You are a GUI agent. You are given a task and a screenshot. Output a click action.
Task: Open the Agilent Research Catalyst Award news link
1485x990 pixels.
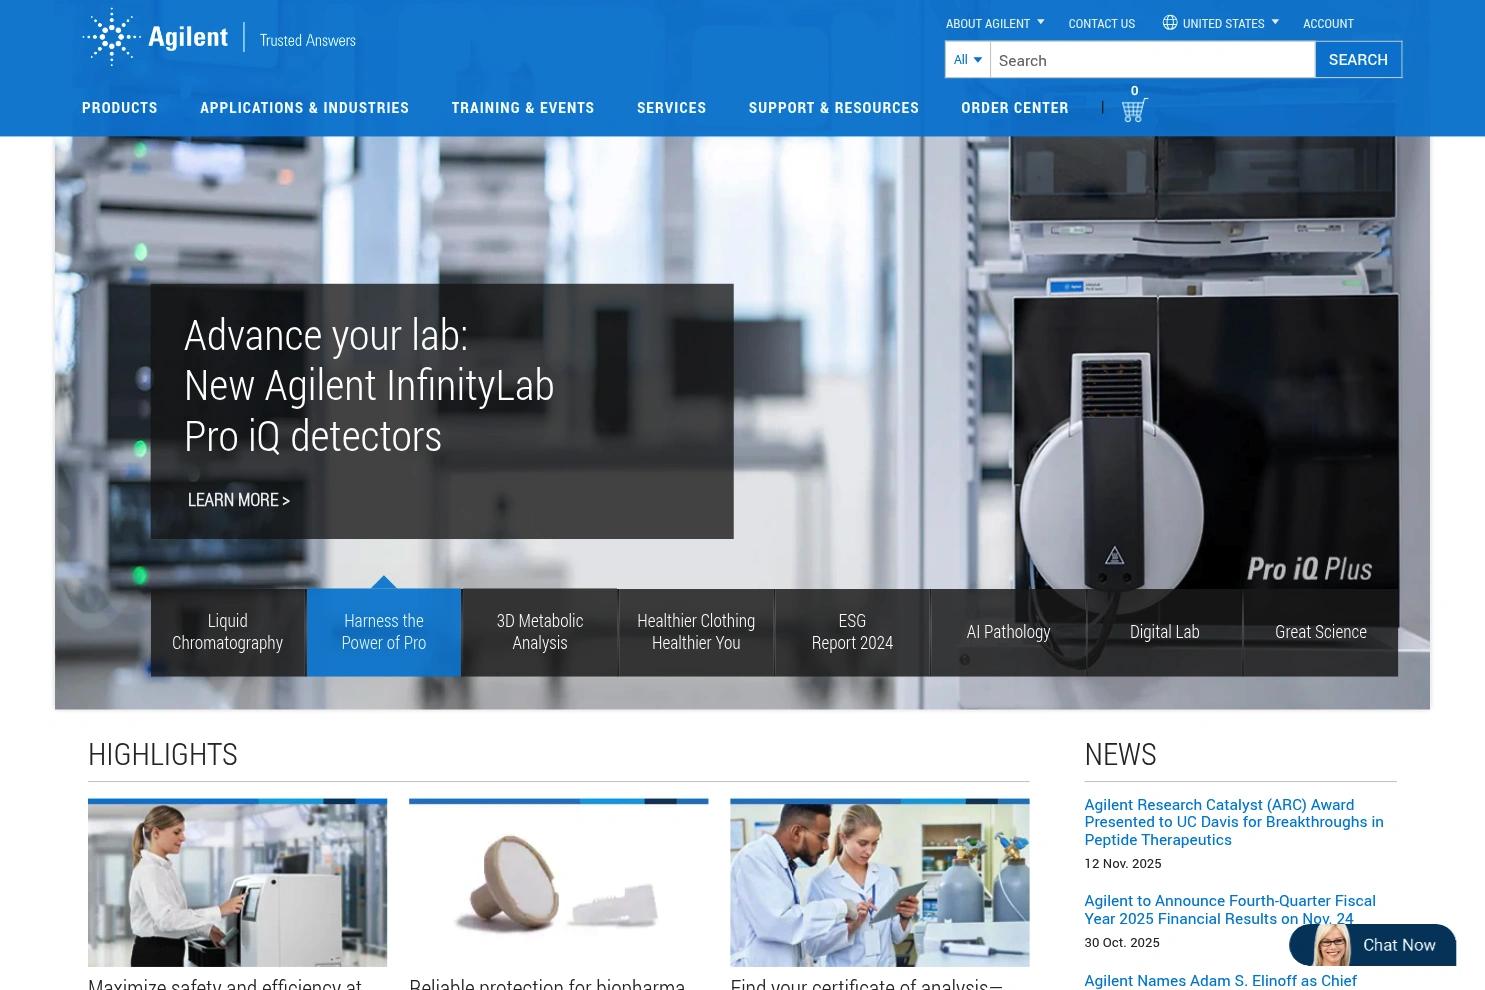(x=1234, y=822)
